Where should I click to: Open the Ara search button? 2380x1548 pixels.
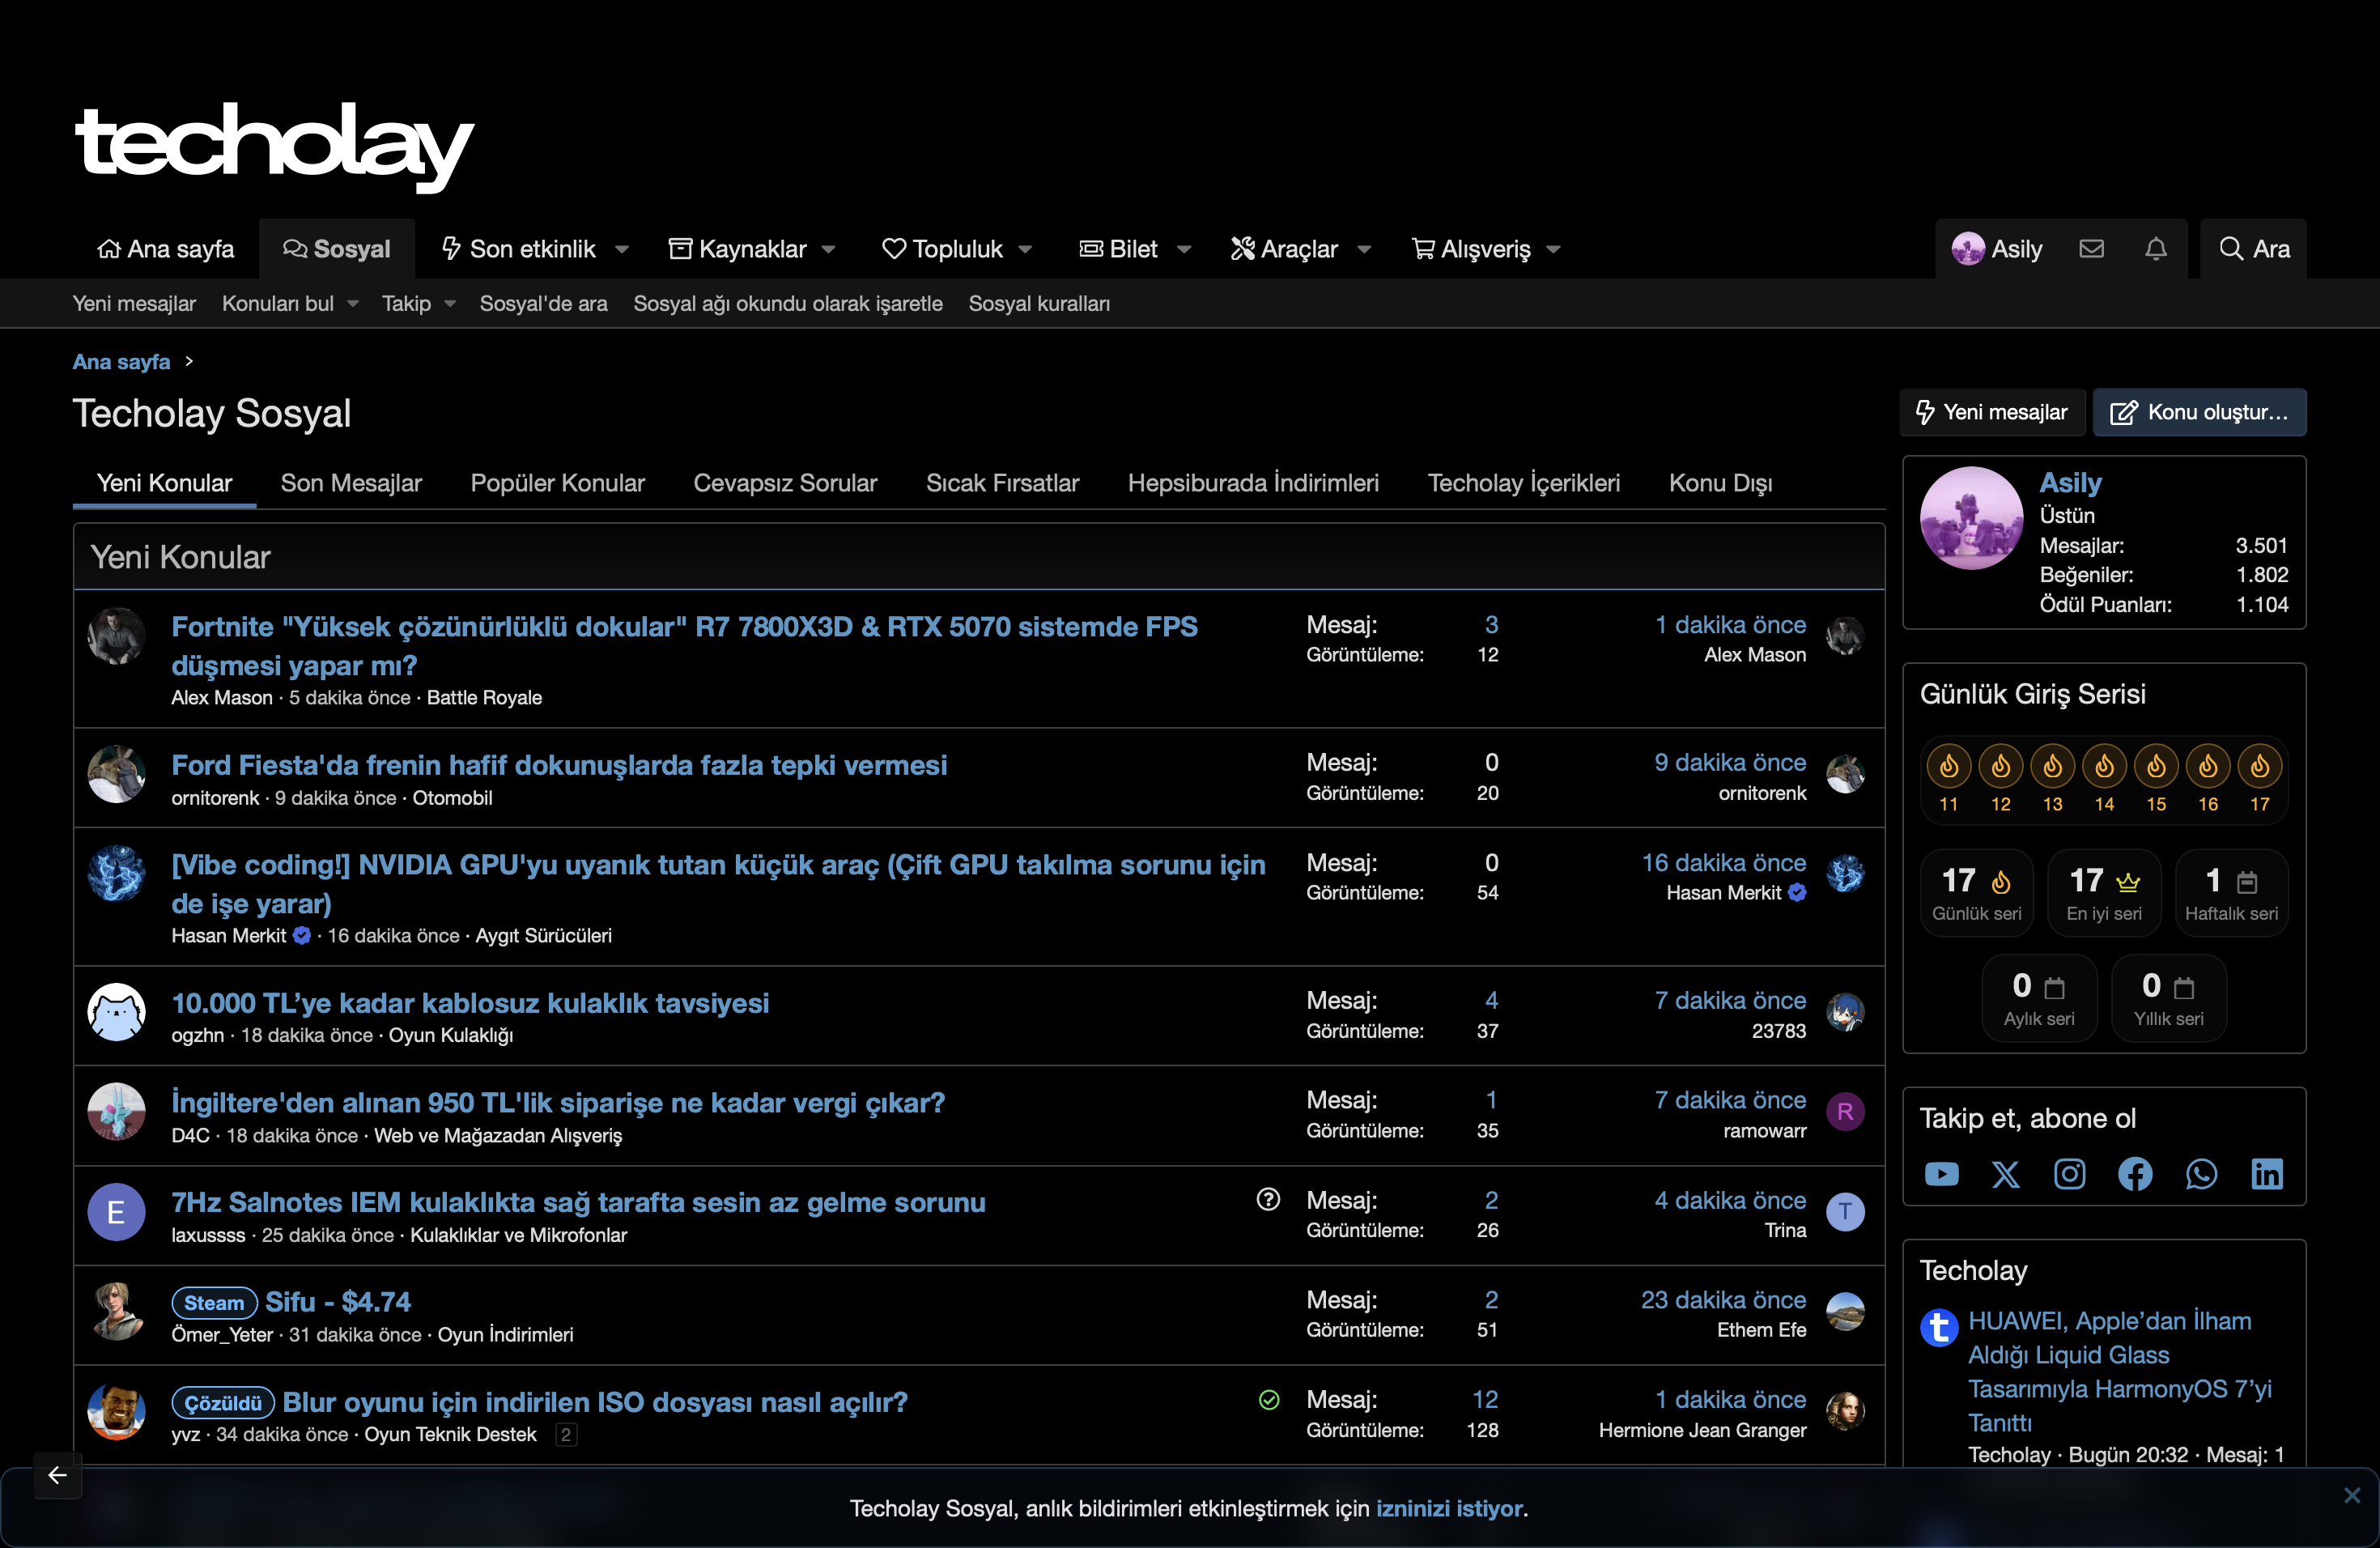2253,248
